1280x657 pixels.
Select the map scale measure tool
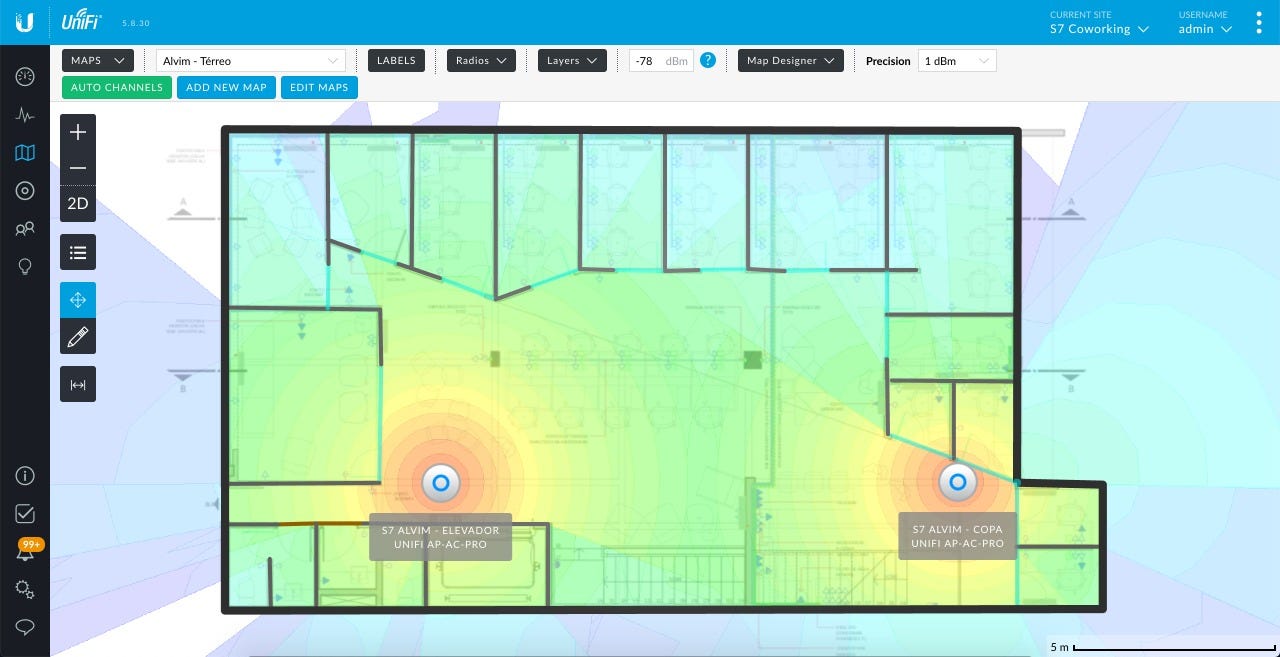pyautogui.click(x=78, y=384)
